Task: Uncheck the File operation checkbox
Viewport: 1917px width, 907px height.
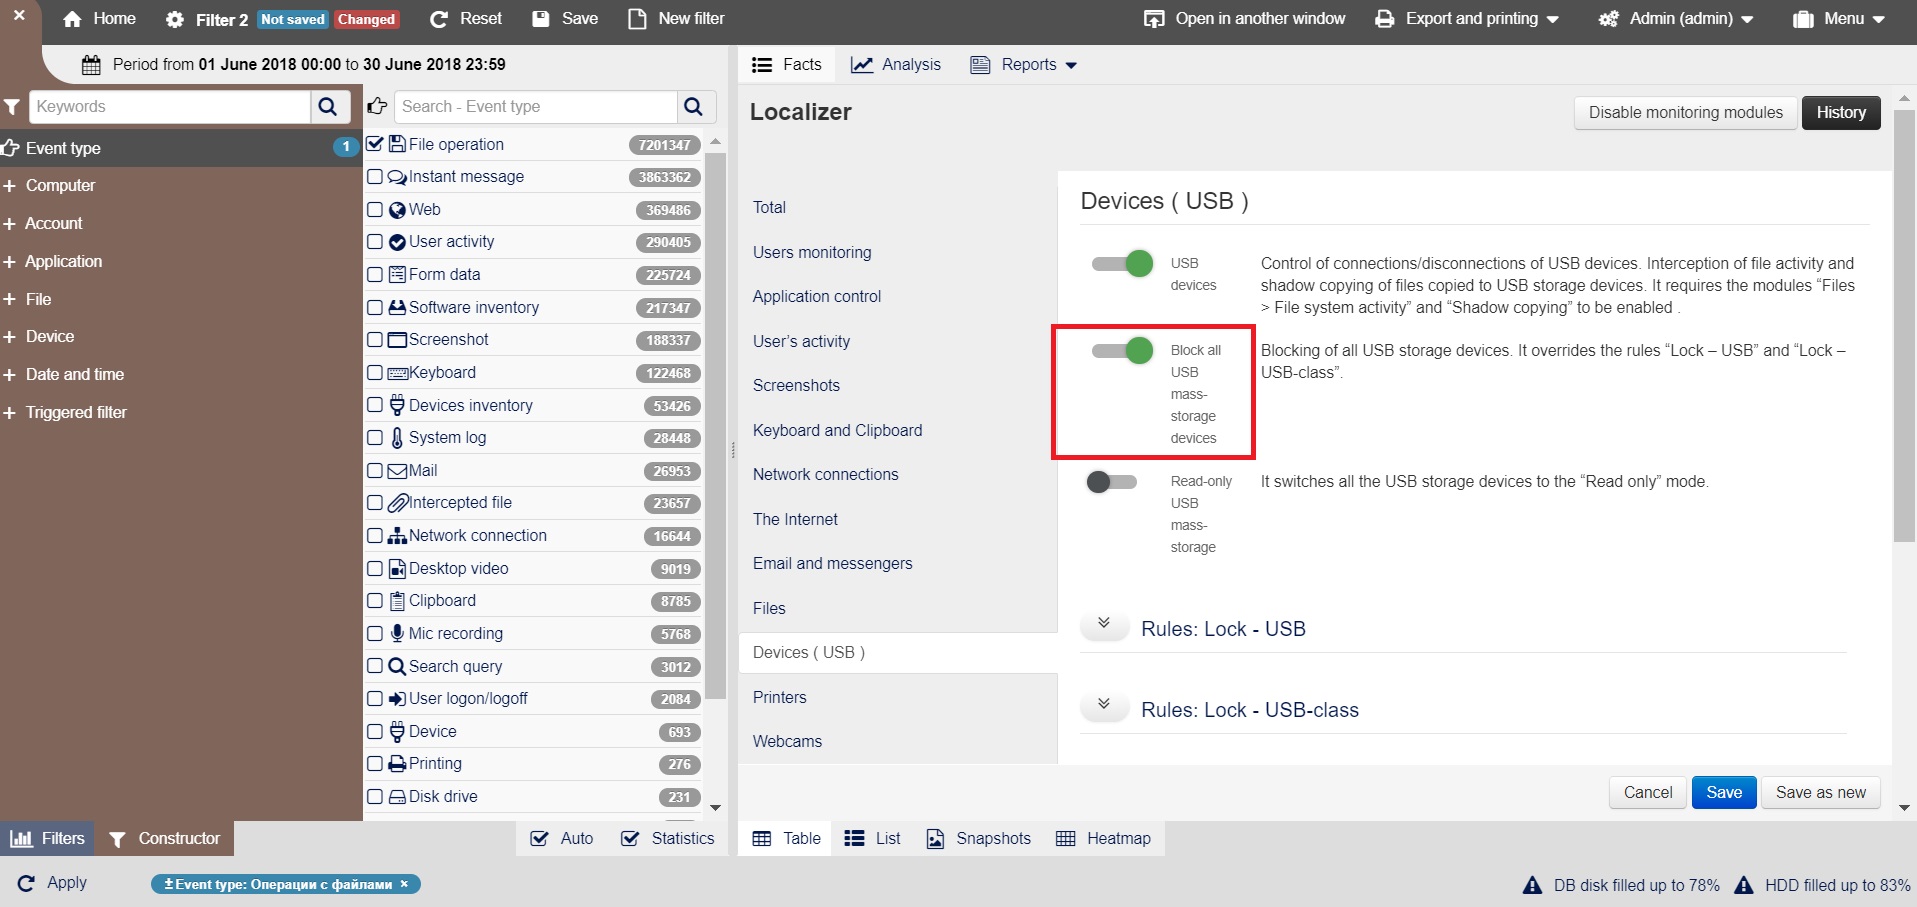Action: pos(375,144)
